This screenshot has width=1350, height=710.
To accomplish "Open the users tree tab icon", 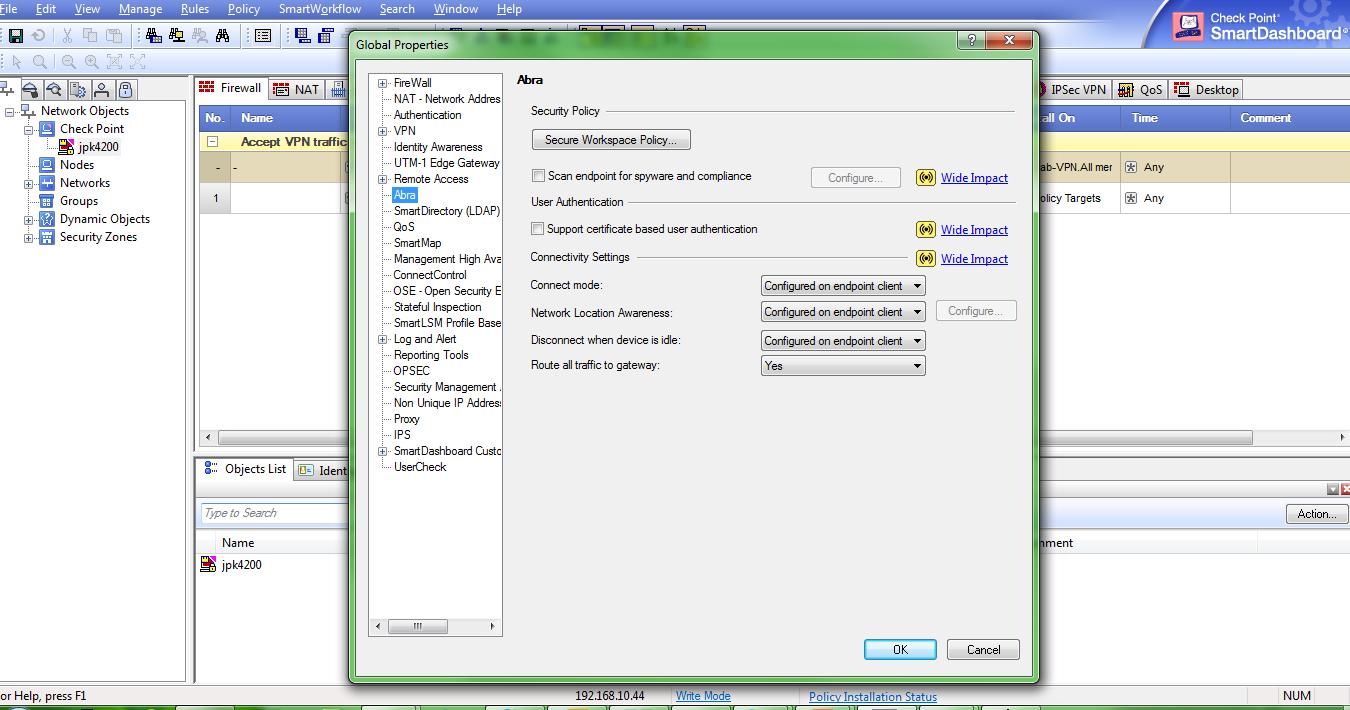I will tap(103, 90).
